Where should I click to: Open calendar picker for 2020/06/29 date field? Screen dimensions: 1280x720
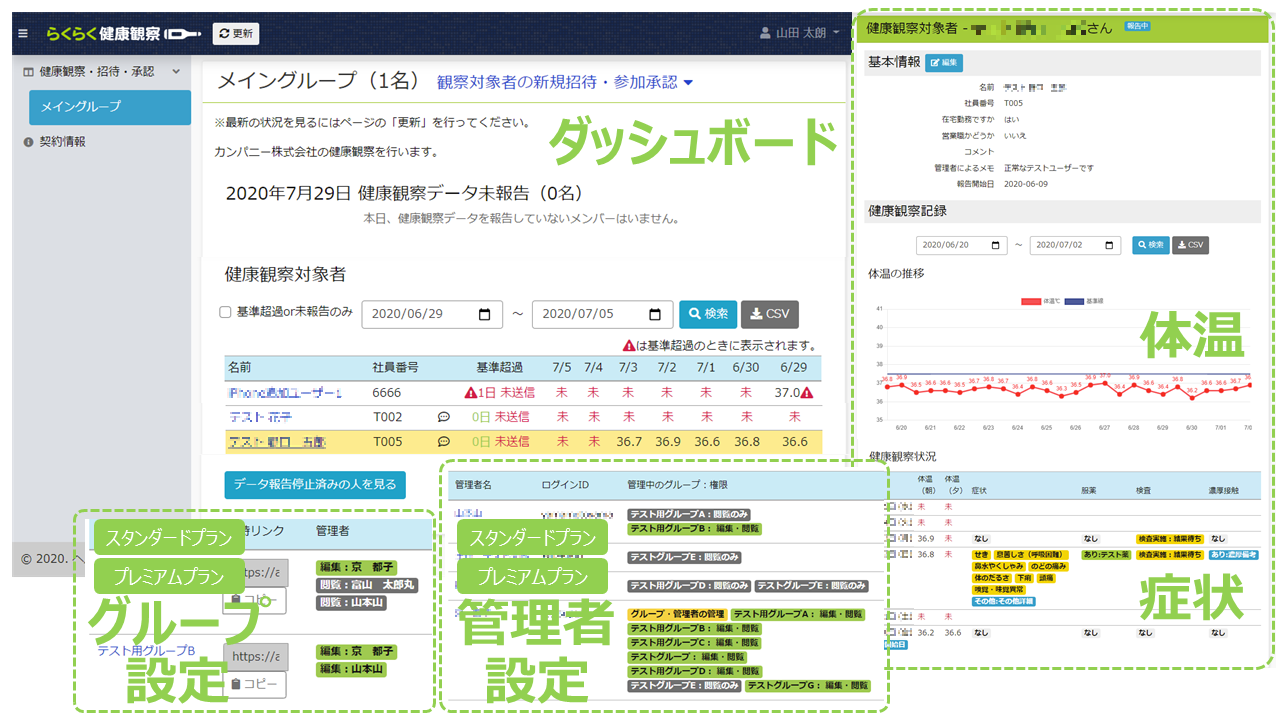click(x=485, y=314)
